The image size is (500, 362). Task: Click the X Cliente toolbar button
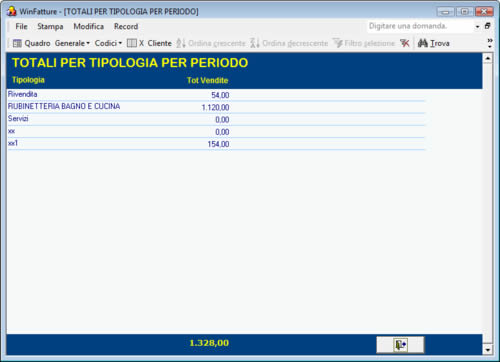(x=149, y=43)
